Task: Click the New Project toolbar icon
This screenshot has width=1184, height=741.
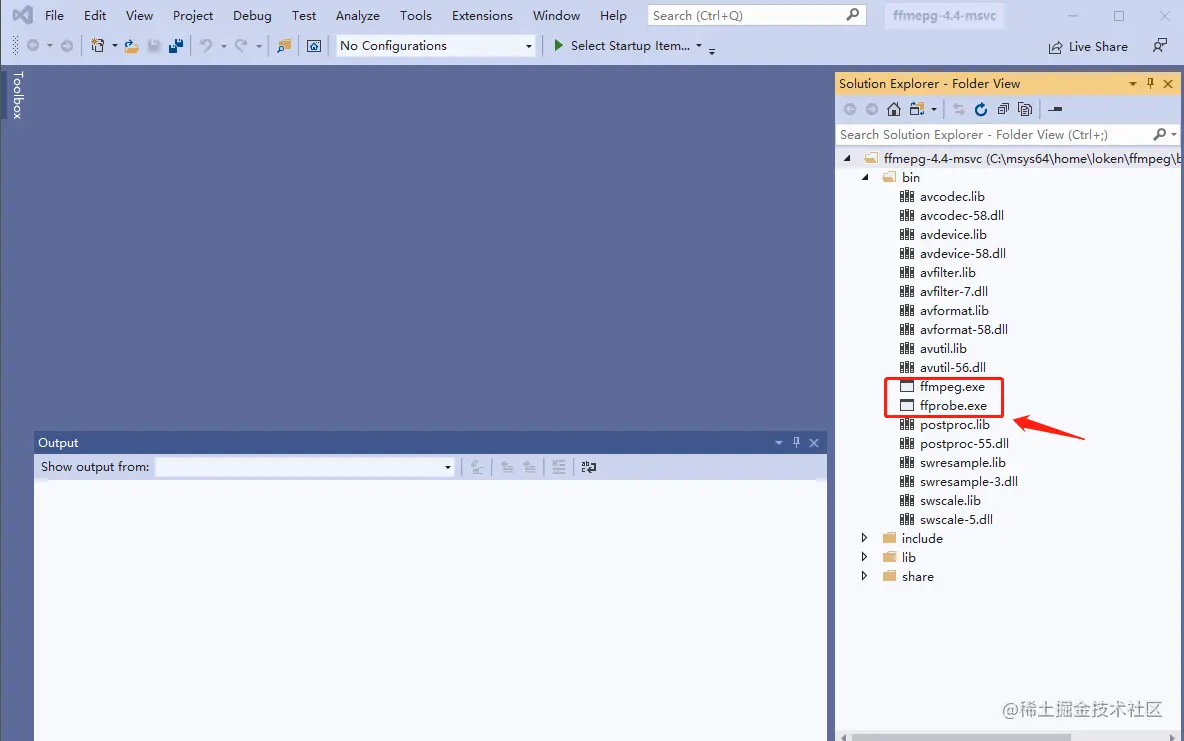Action: pyautogui.click(x=97, y=46)
